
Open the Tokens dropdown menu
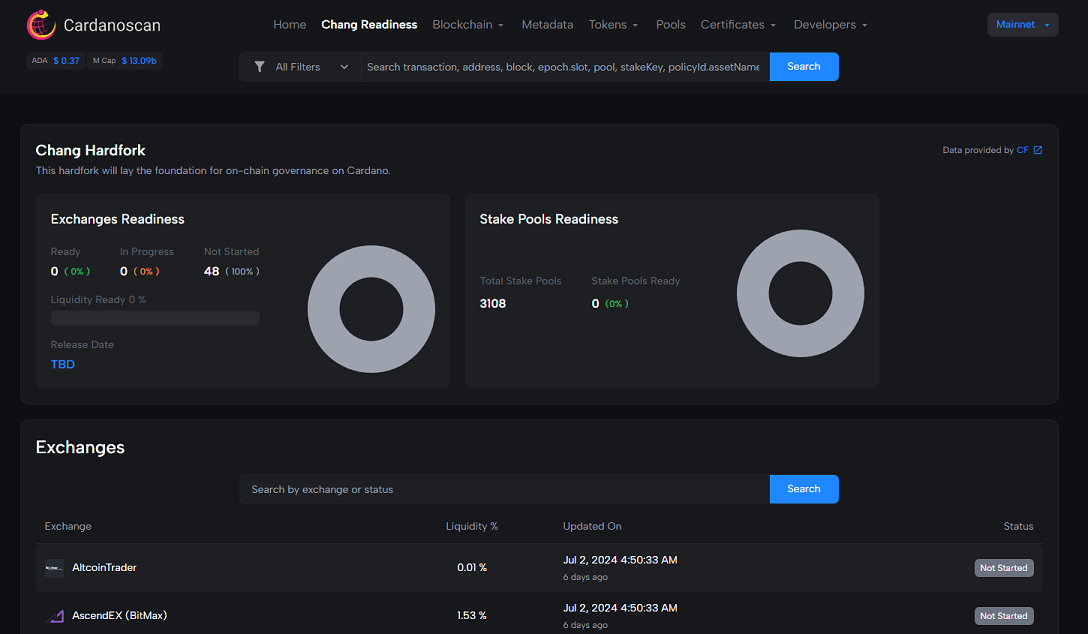coord(614,25)
